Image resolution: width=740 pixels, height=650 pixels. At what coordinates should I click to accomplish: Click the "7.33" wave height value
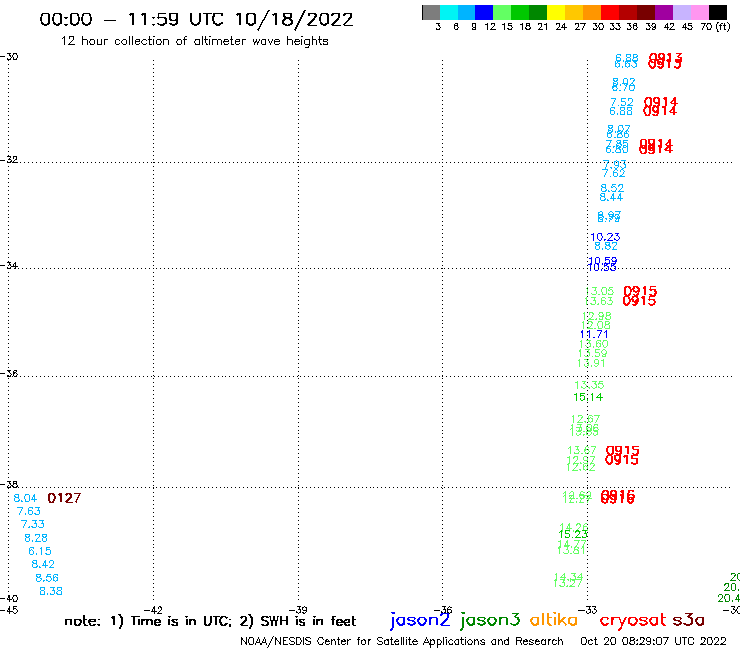point(33,524)
